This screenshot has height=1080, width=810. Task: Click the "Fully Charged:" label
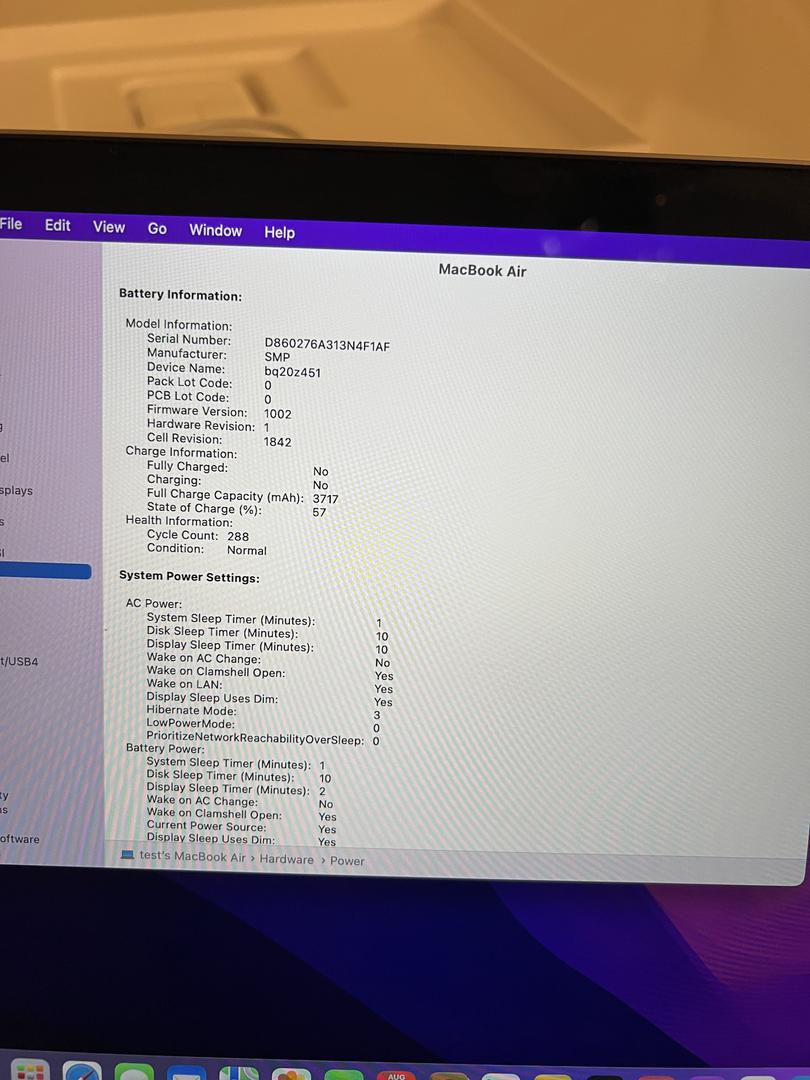tap(187, 466)
